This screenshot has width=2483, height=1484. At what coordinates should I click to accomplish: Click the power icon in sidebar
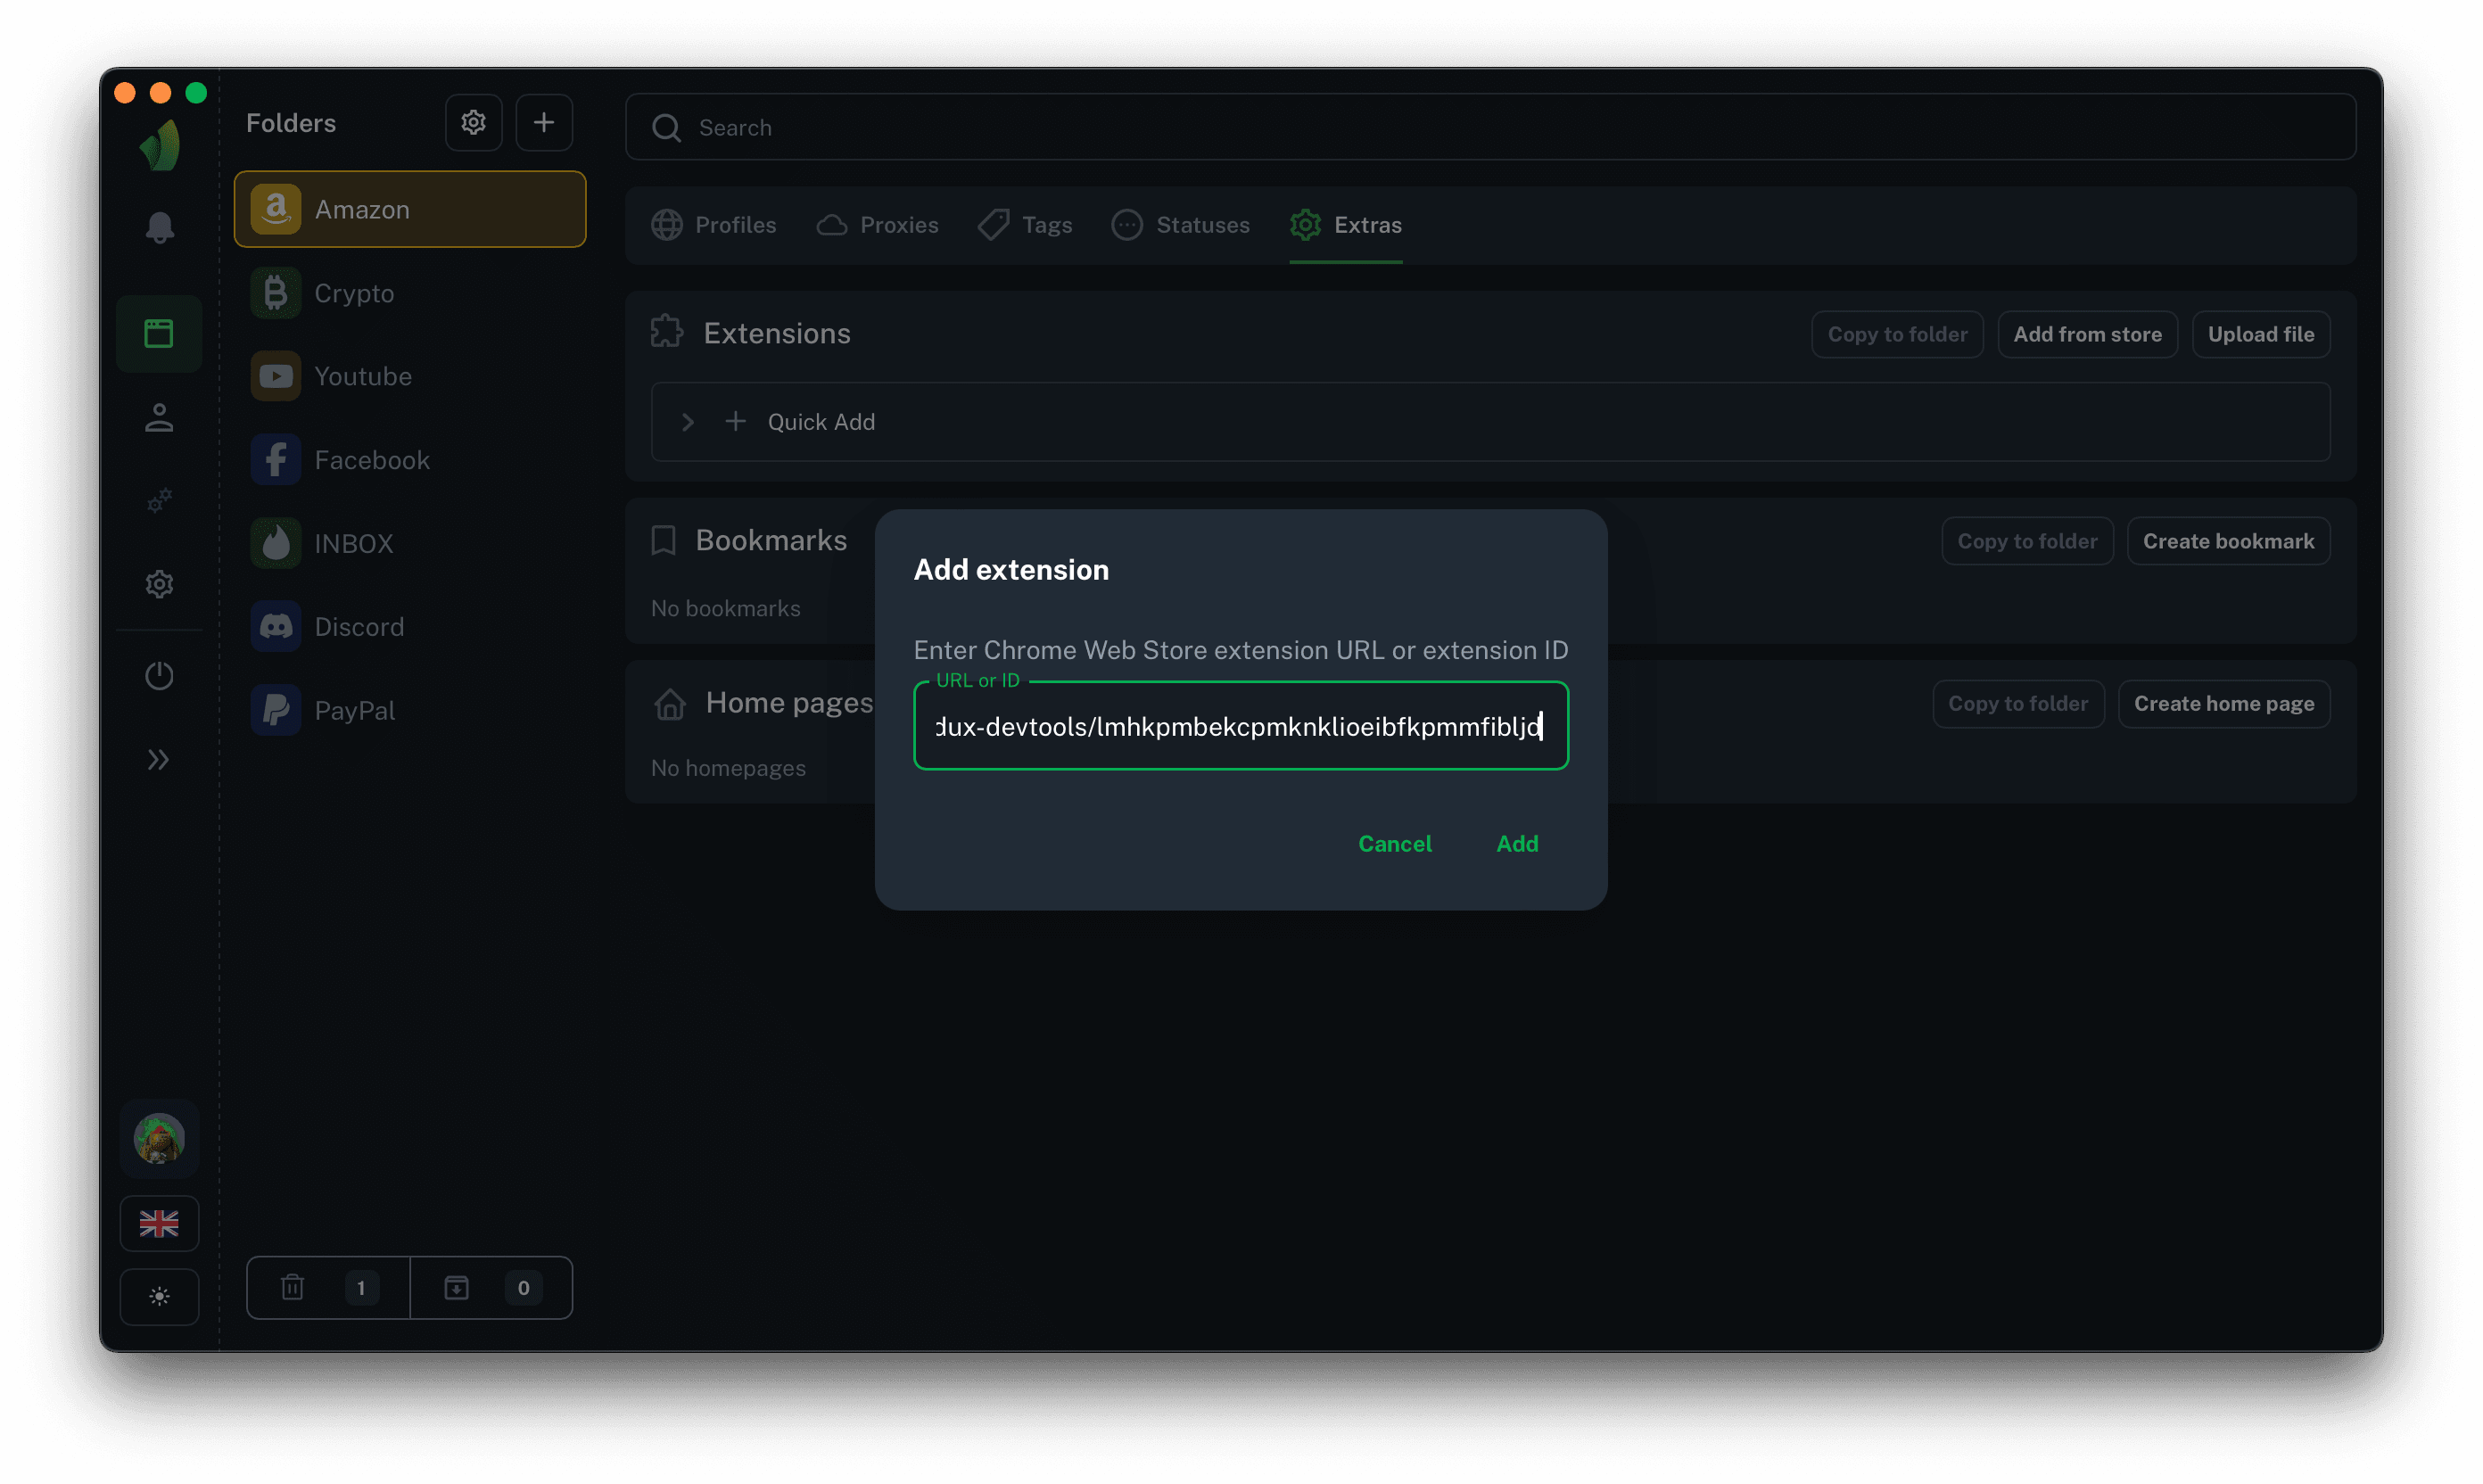point(159,676)
